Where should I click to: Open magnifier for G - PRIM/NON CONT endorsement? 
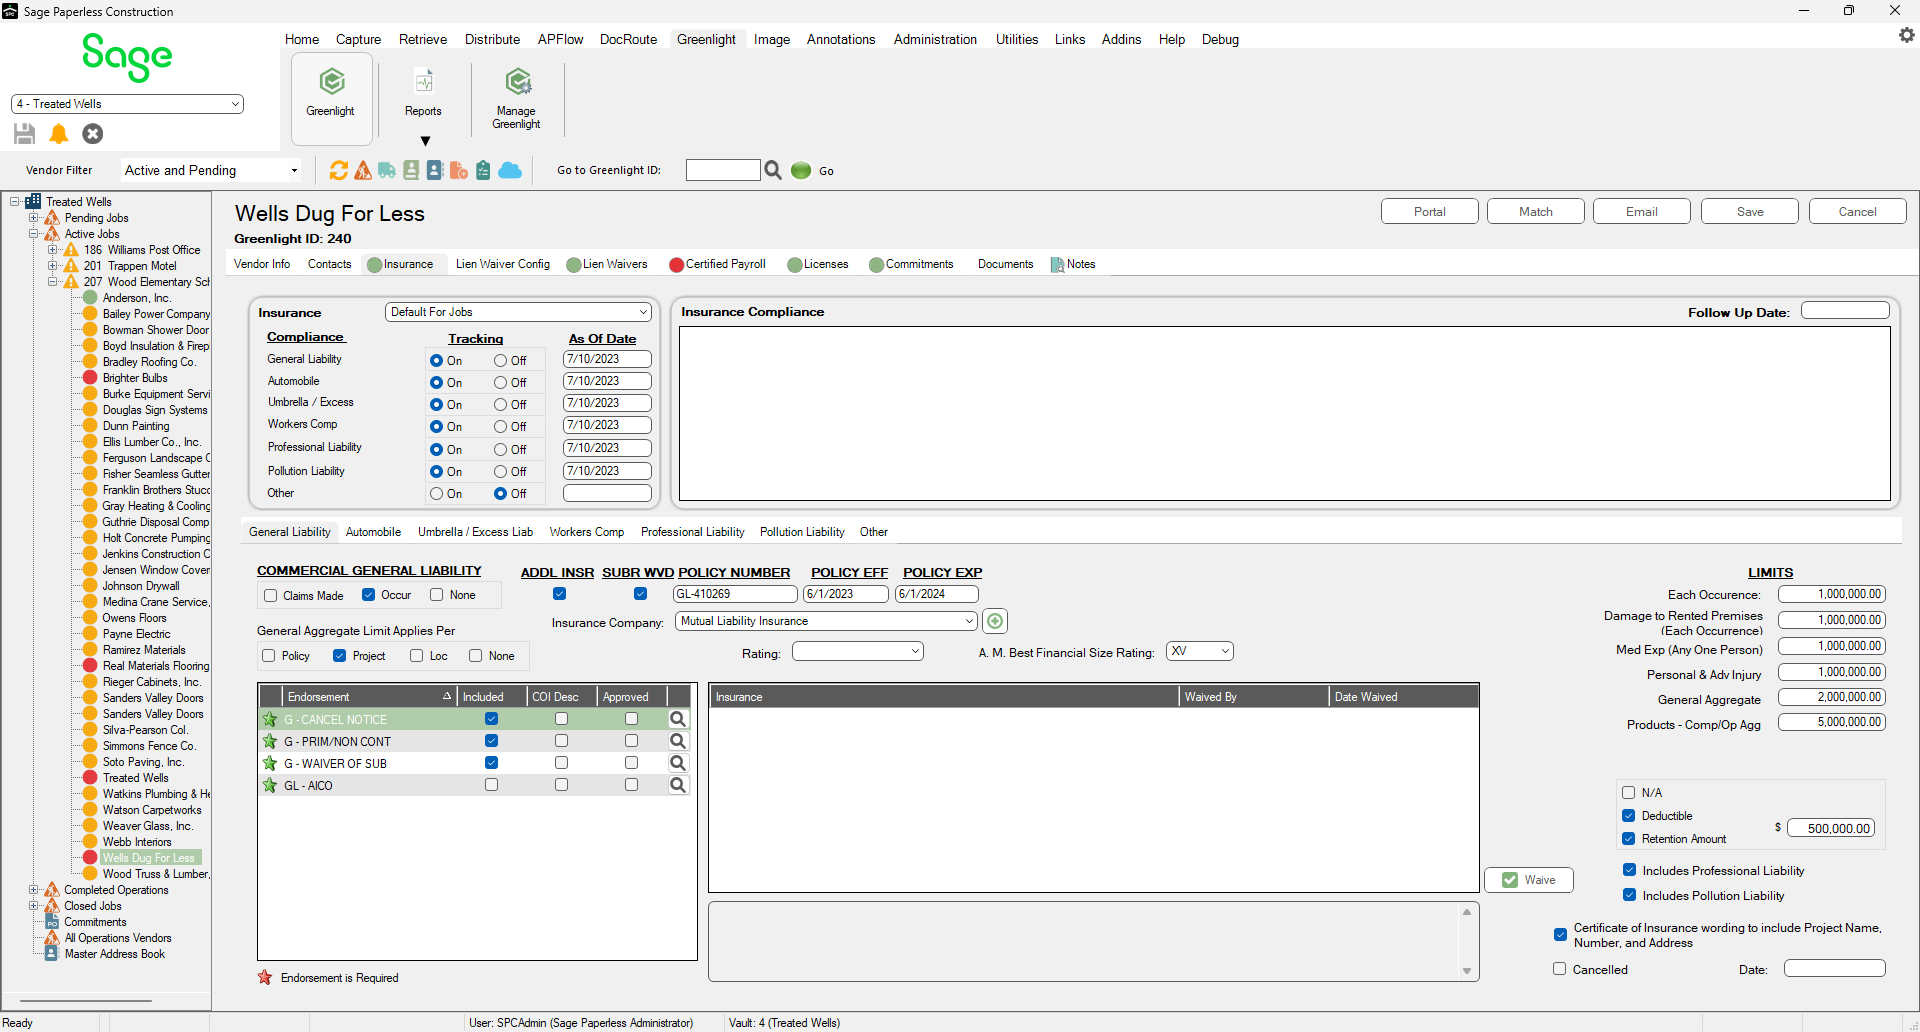point(678,741)
